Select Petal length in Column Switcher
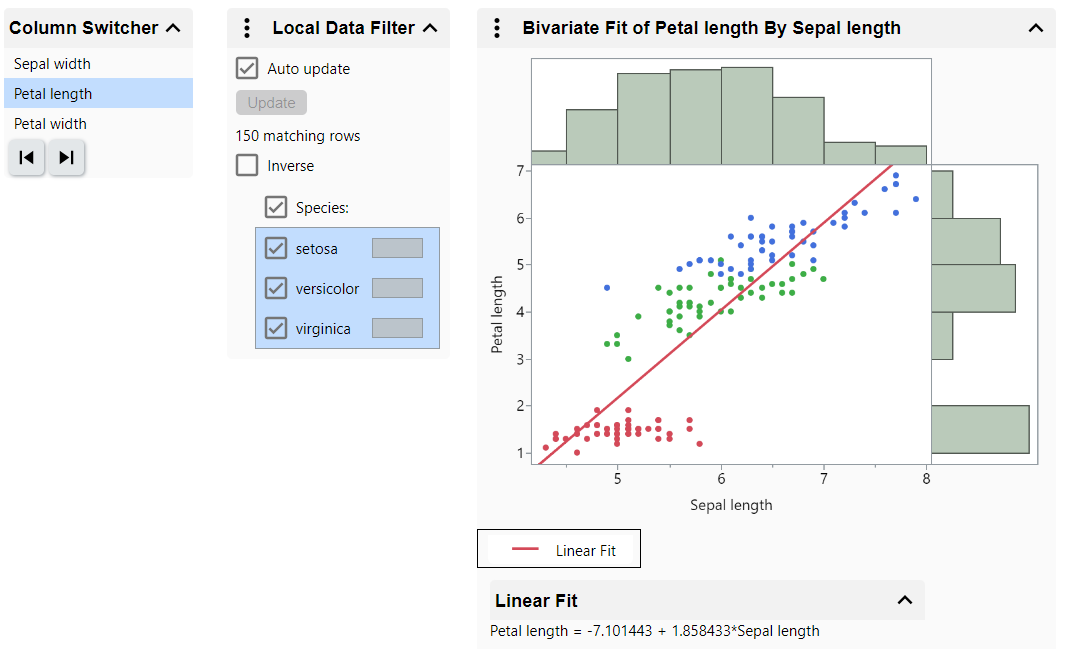 tap(53, 94)
